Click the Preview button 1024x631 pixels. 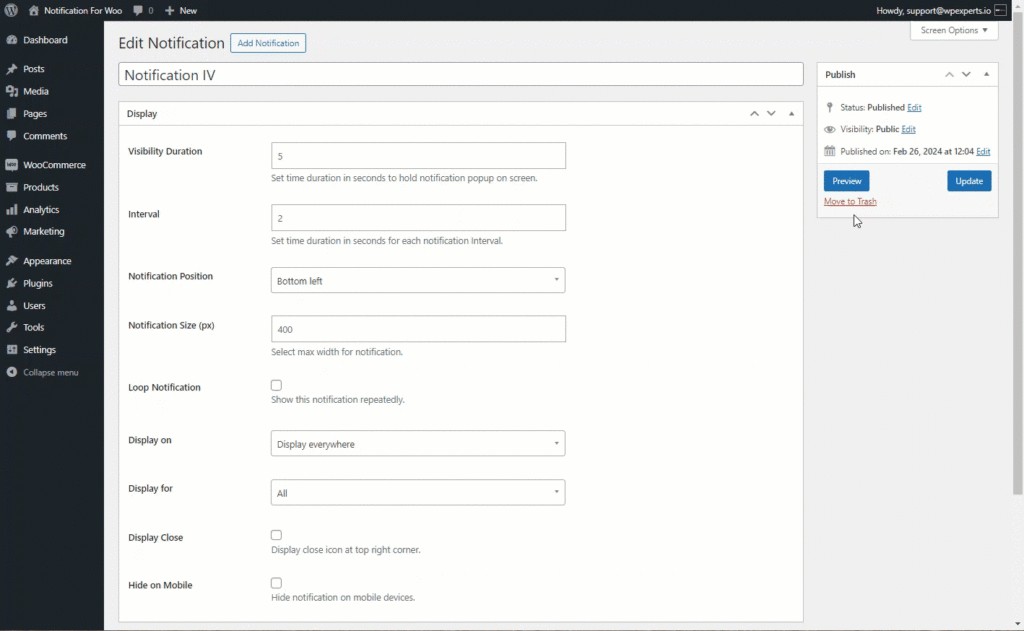click(846, 181)
